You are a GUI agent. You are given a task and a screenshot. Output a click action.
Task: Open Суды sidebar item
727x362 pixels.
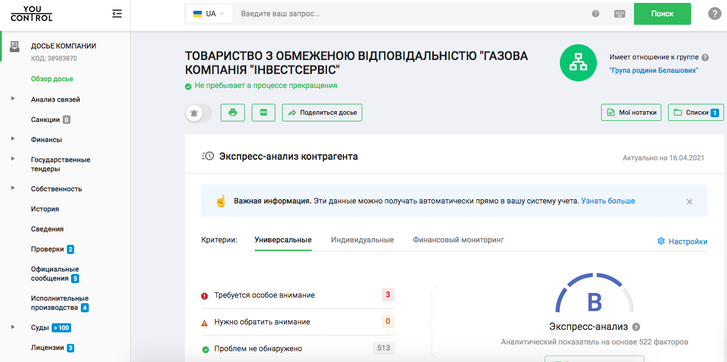click(40, 328)
